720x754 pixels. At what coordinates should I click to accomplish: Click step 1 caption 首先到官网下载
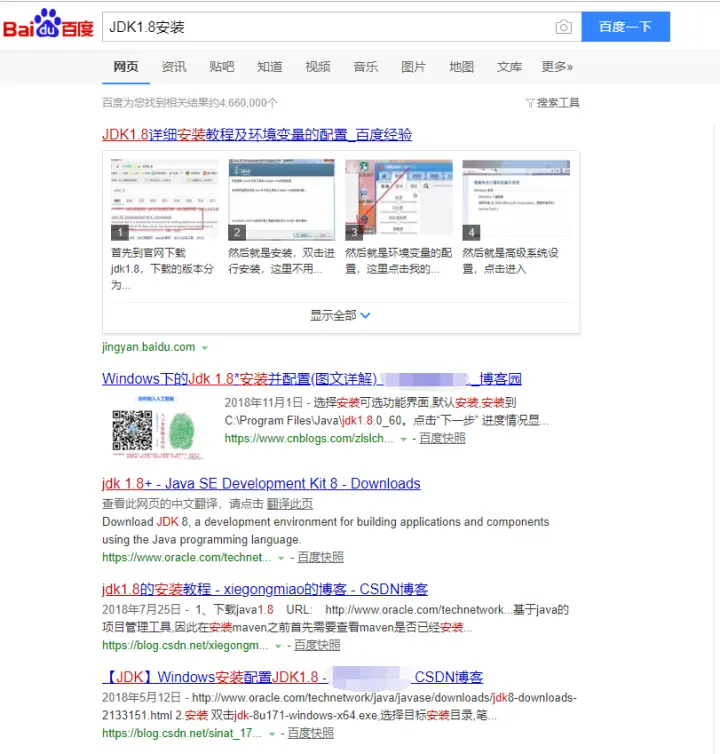point(162,269)
